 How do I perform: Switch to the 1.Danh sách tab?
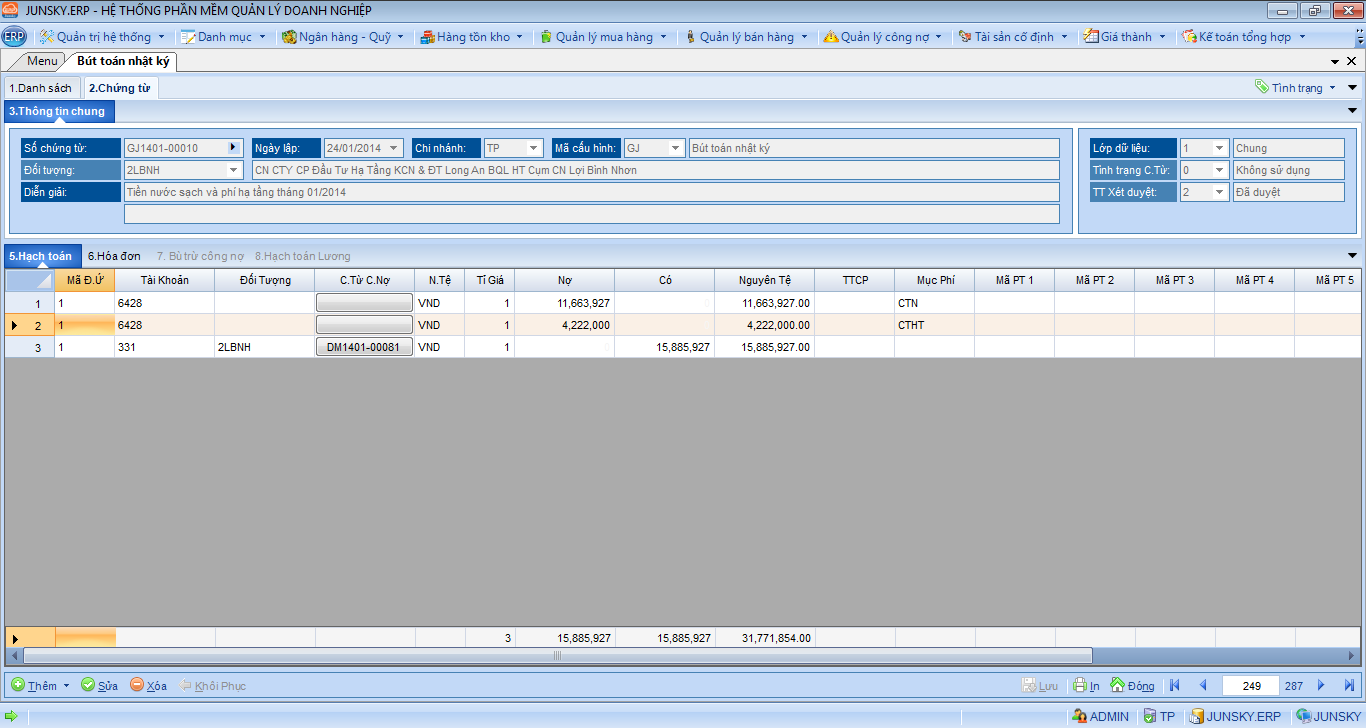pos(41,88)
